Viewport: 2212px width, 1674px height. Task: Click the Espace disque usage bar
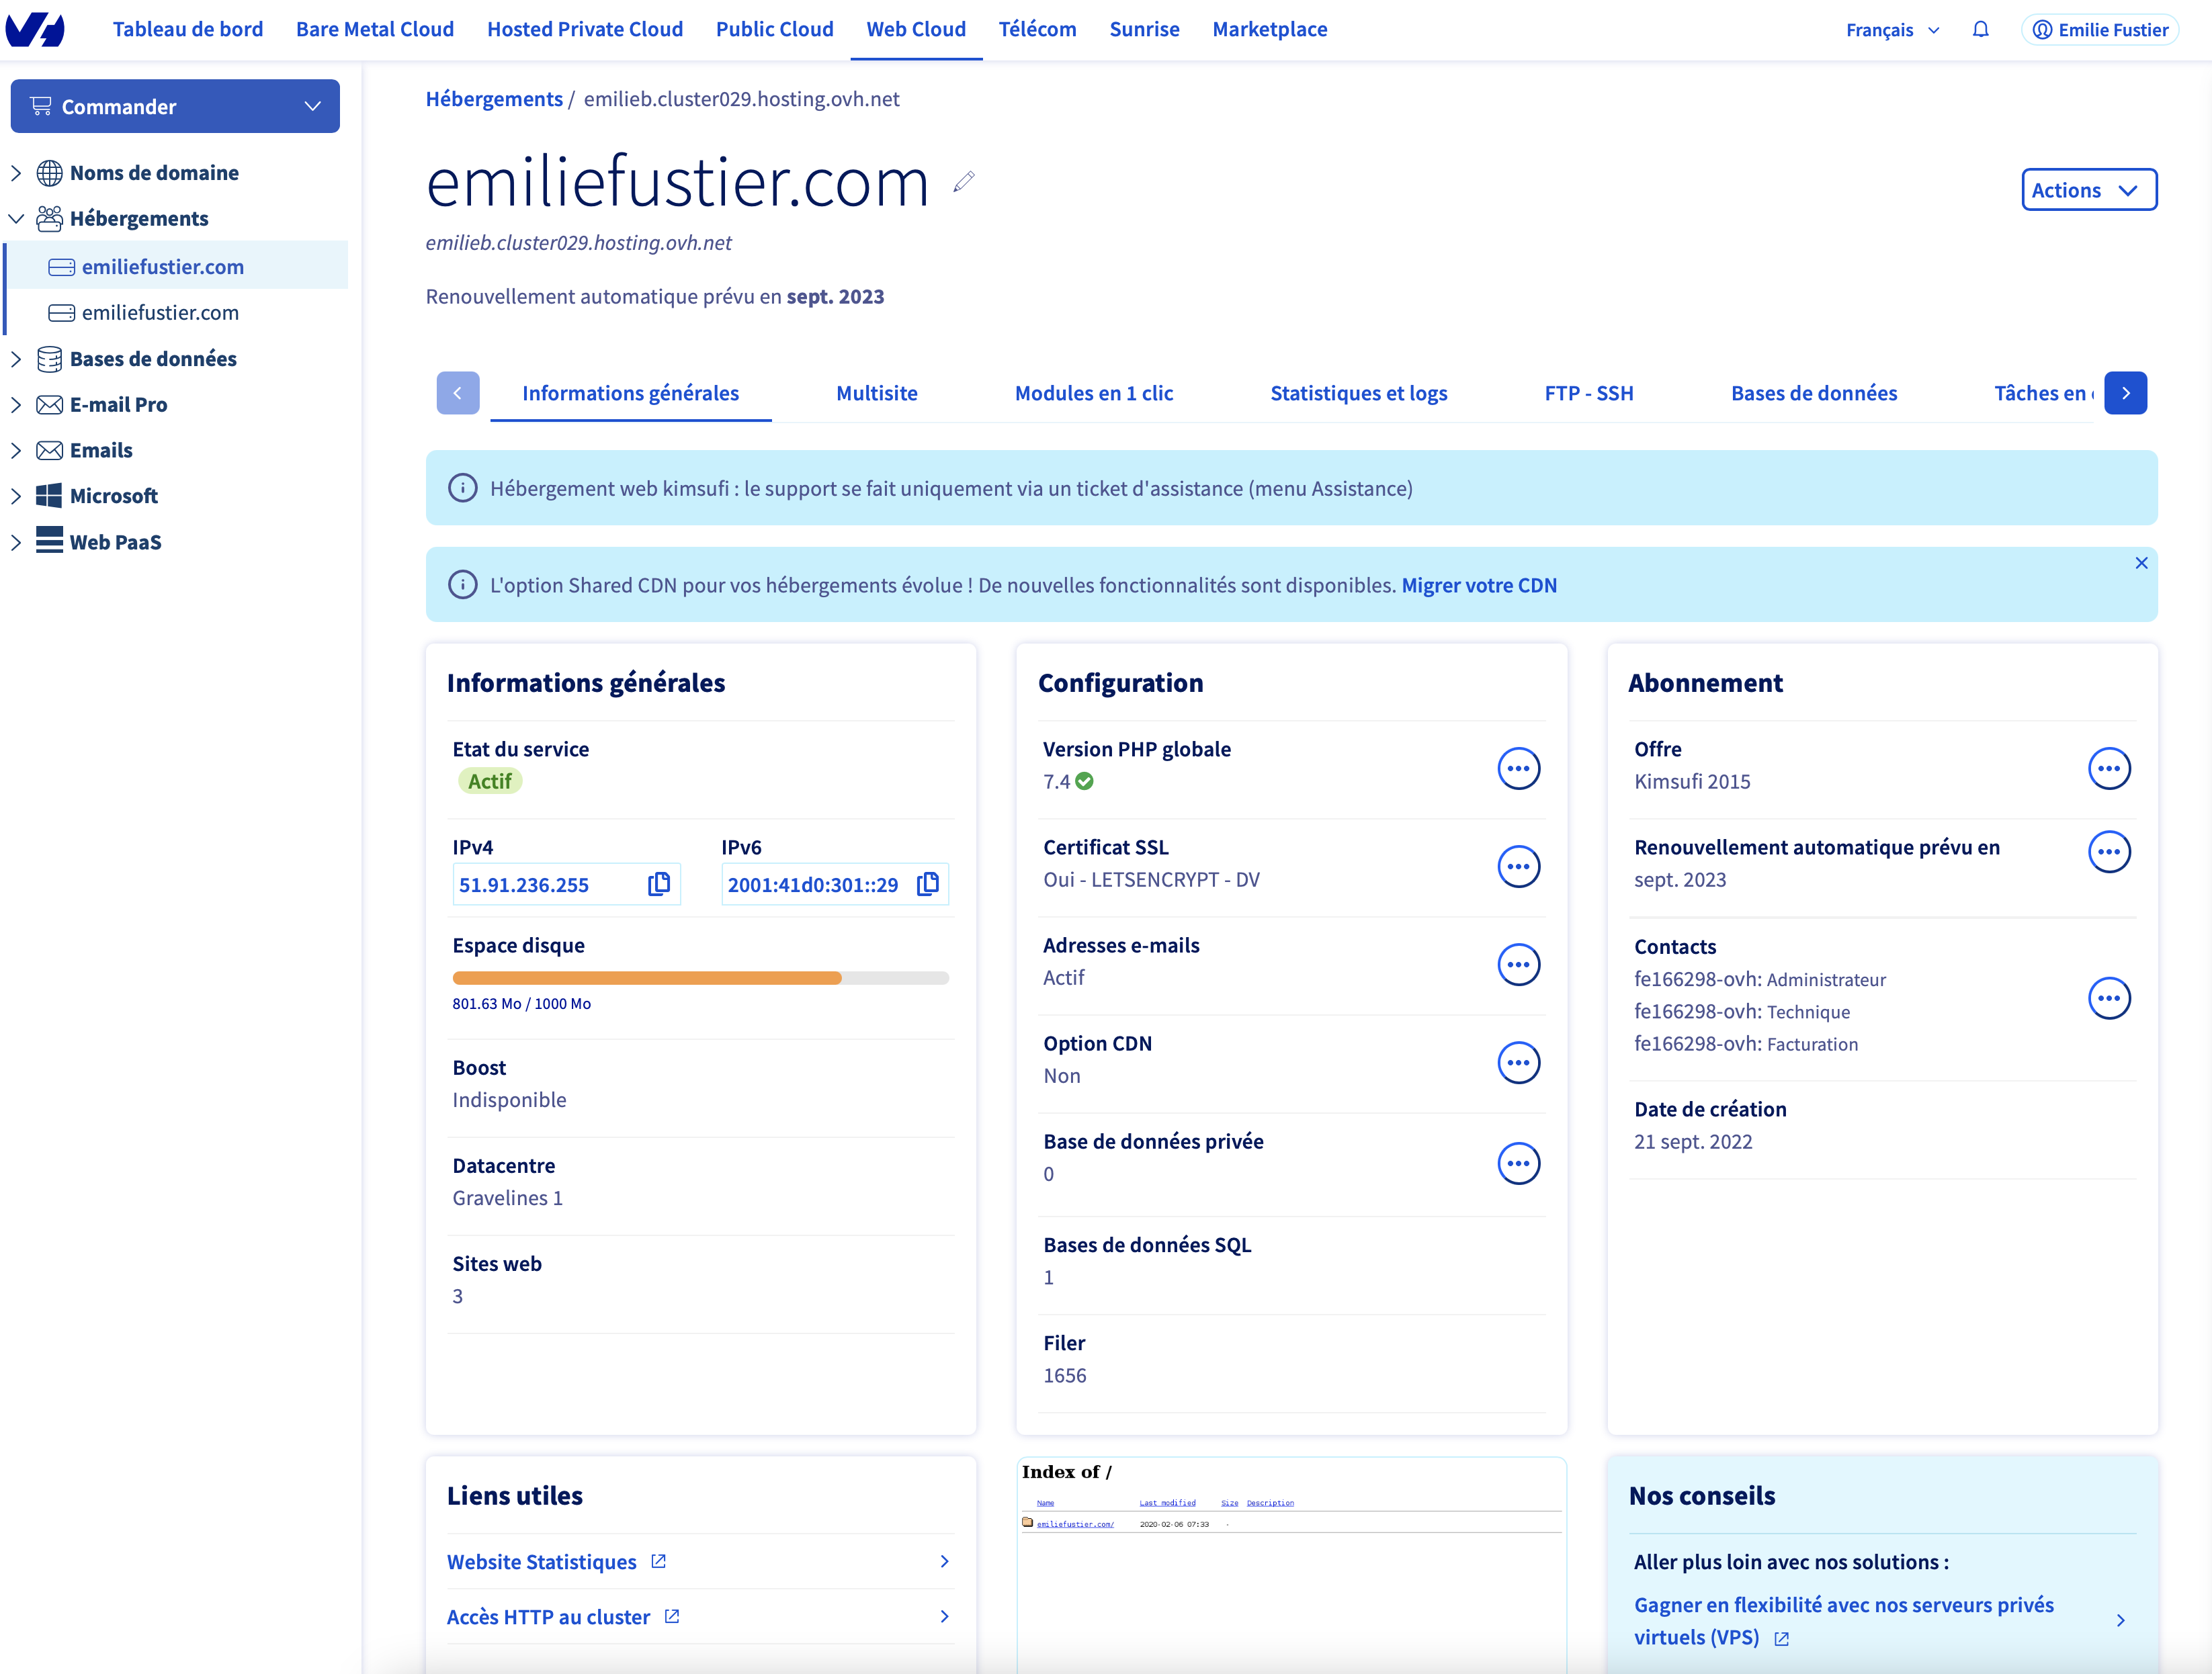(700, 978)
